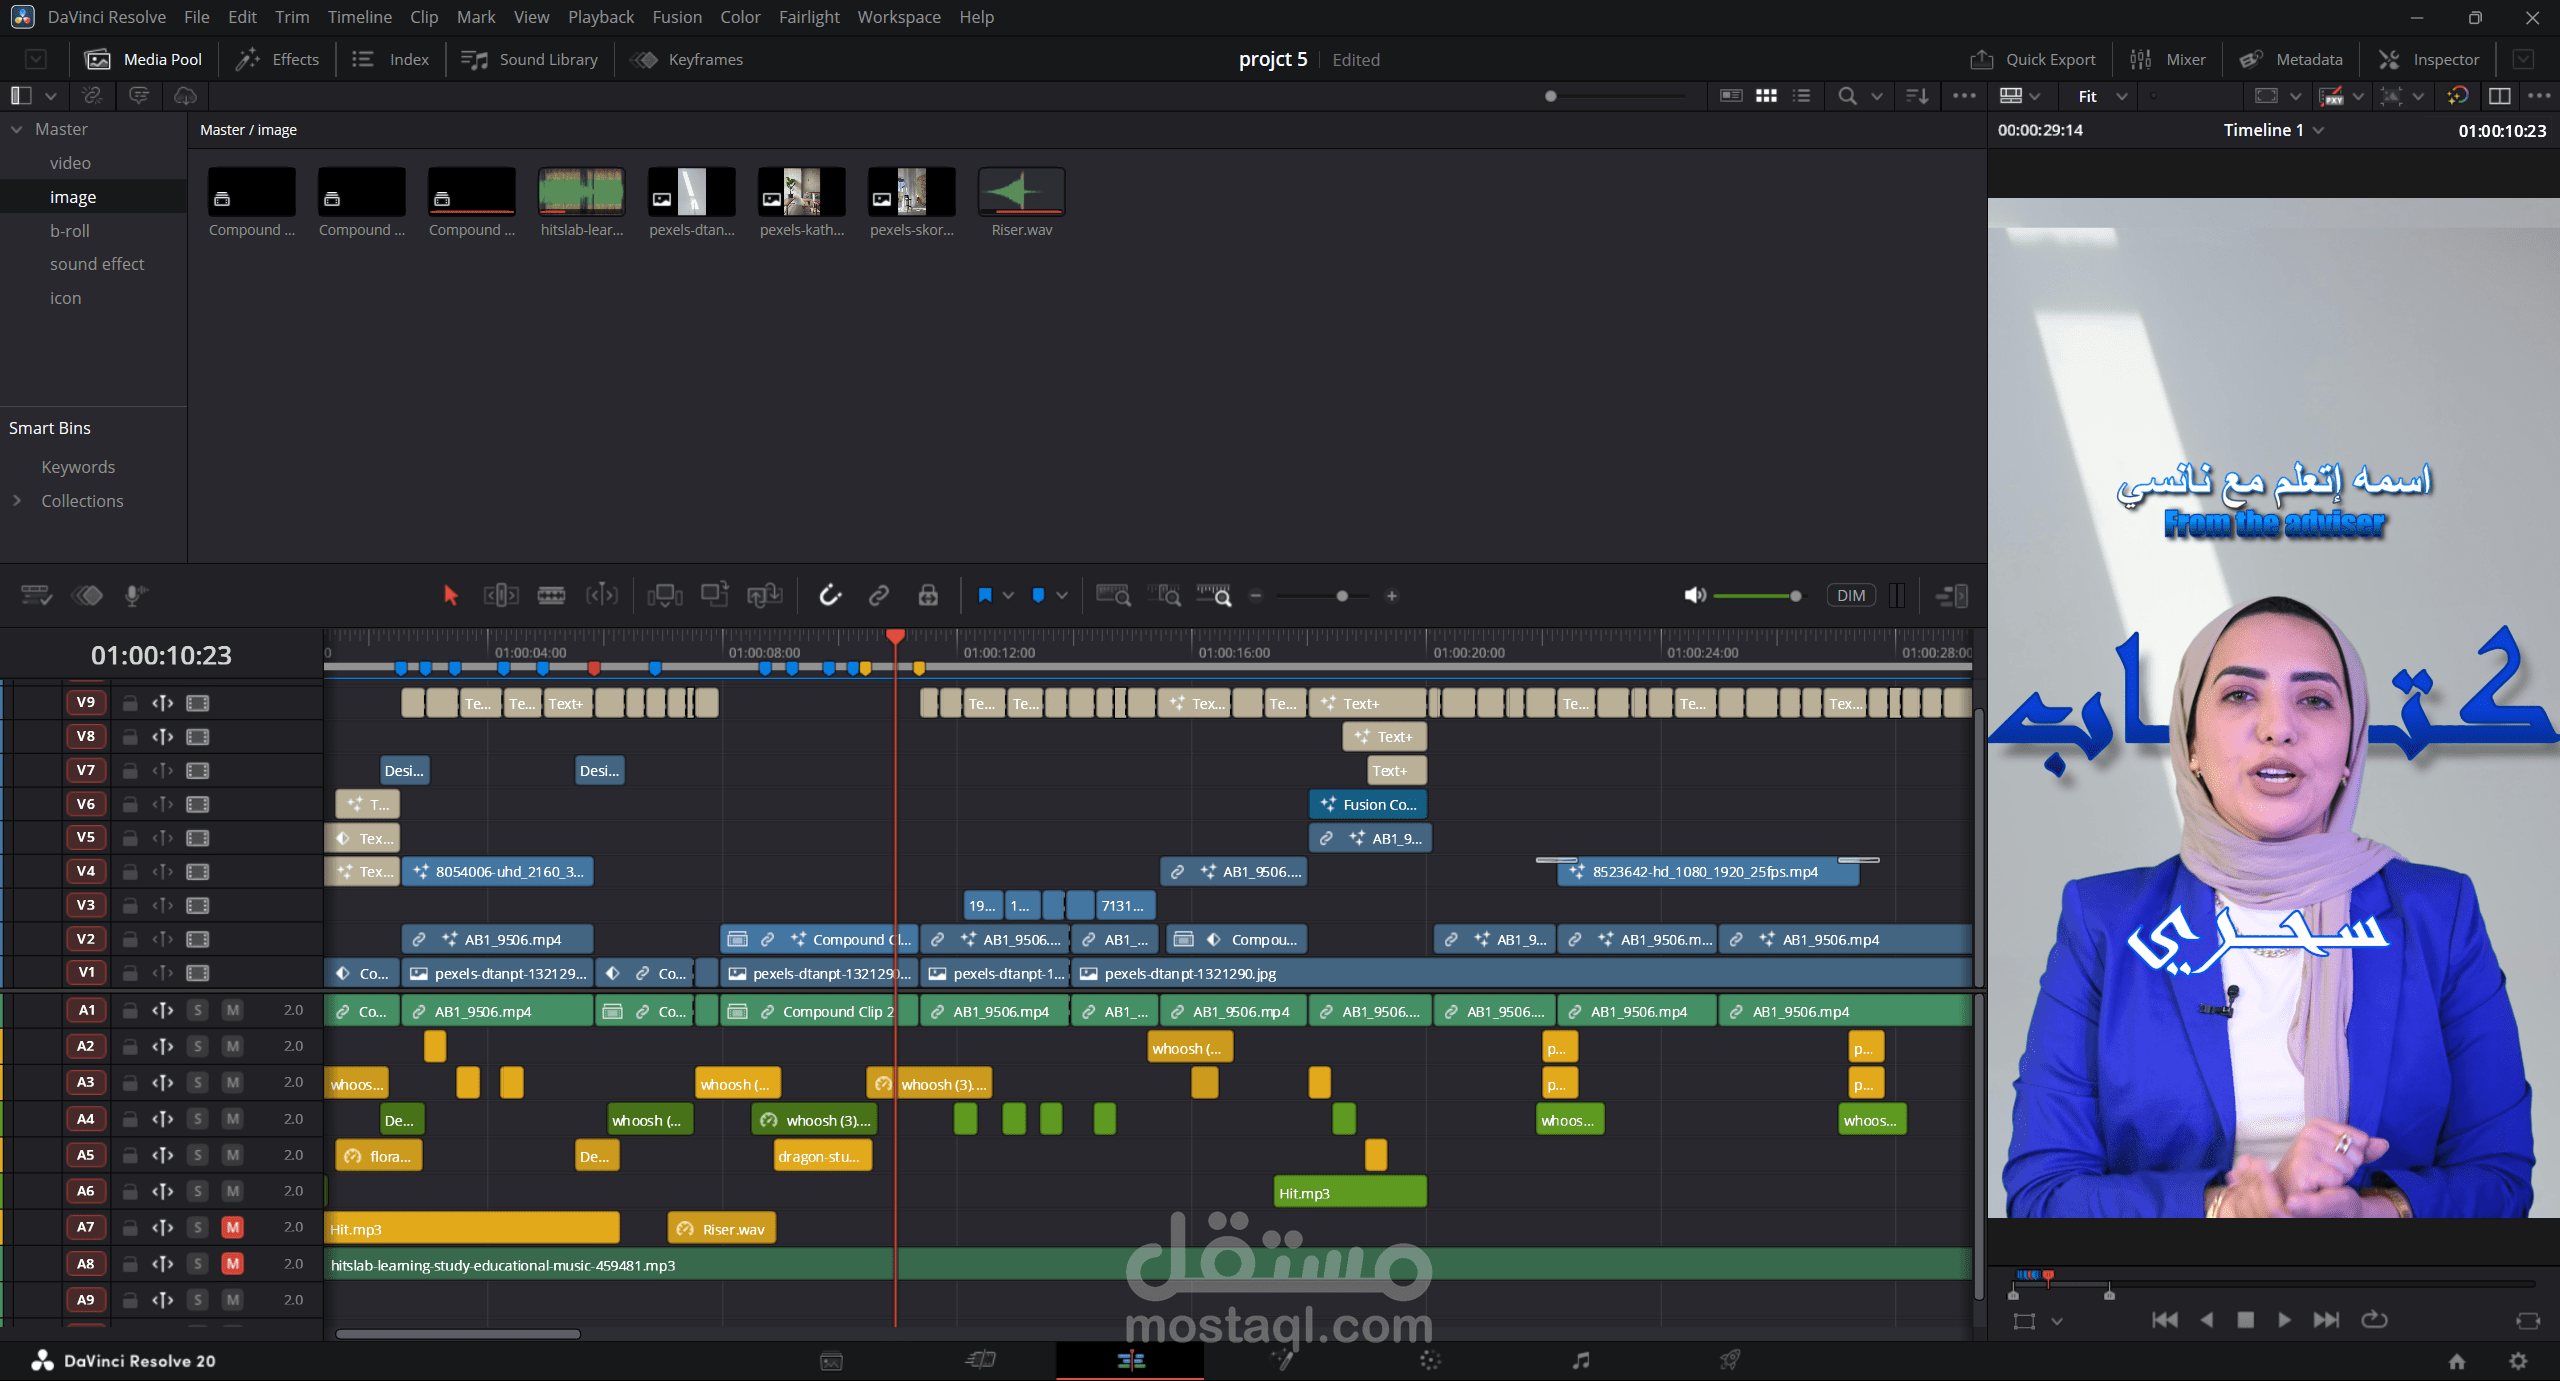The width and height of the screenshot is (2560, 1381).
Task: Click the Overwrite Clip icon
Action: [x=715, y=595]
